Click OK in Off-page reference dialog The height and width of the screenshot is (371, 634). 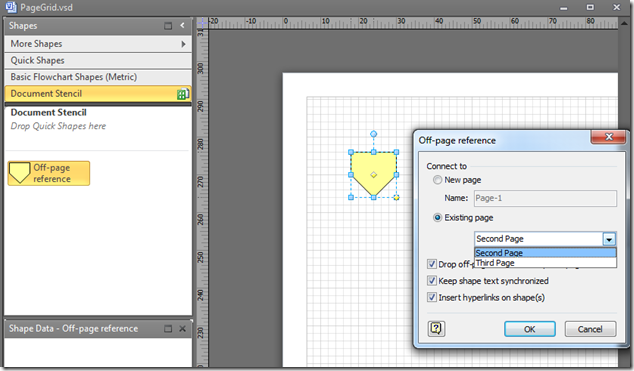[530, 329]
